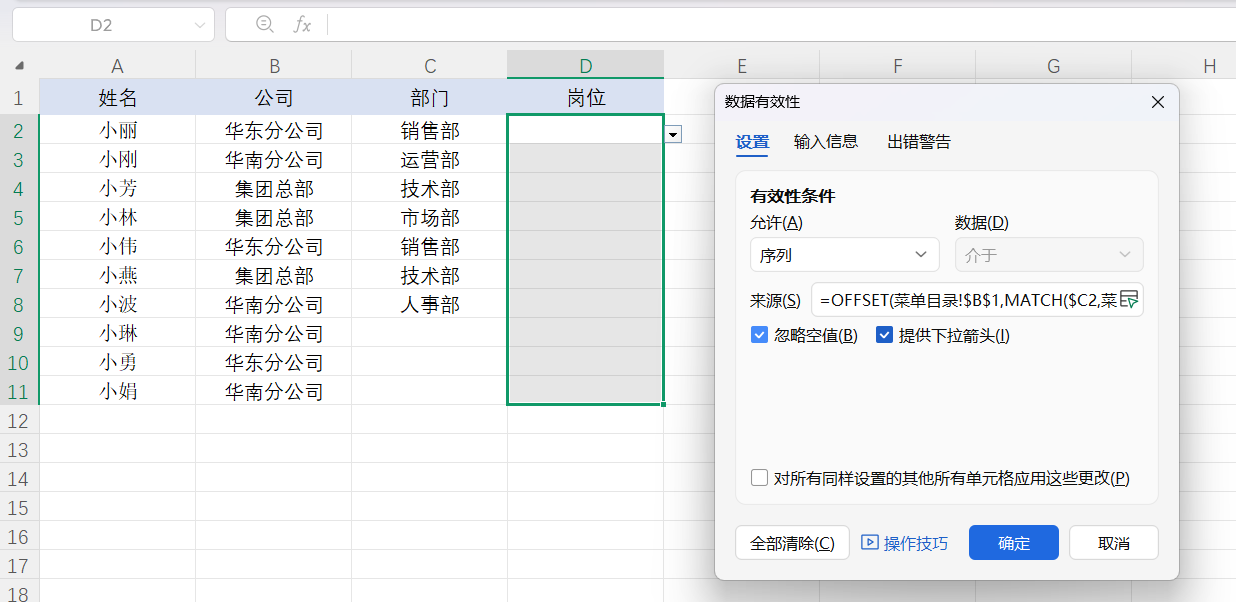1236x602 pixels.
Task: Uncheck 忽略空值 checkbox
Action: (759, 336)
